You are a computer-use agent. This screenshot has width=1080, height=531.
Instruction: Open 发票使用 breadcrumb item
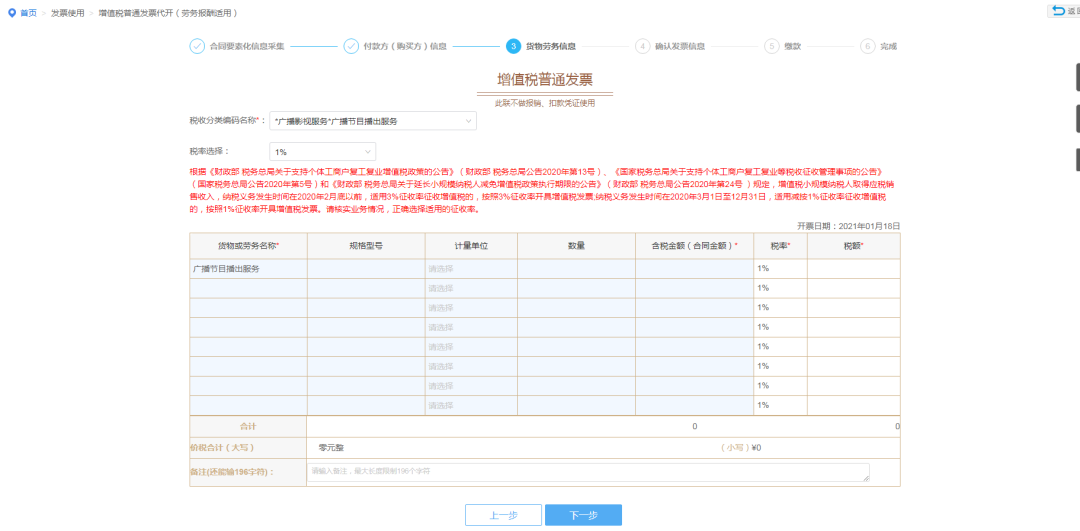coord(68,13)
